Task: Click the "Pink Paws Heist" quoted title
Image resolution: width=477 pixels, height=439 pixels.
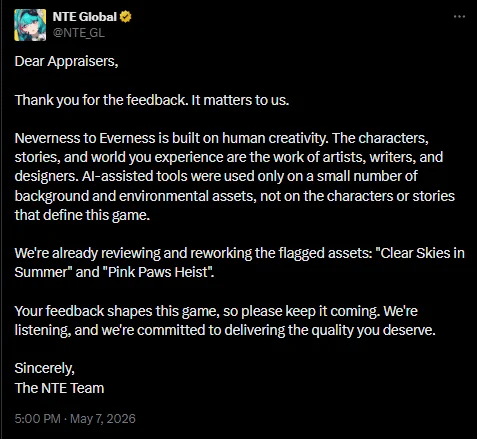Action: click(159, 272)
